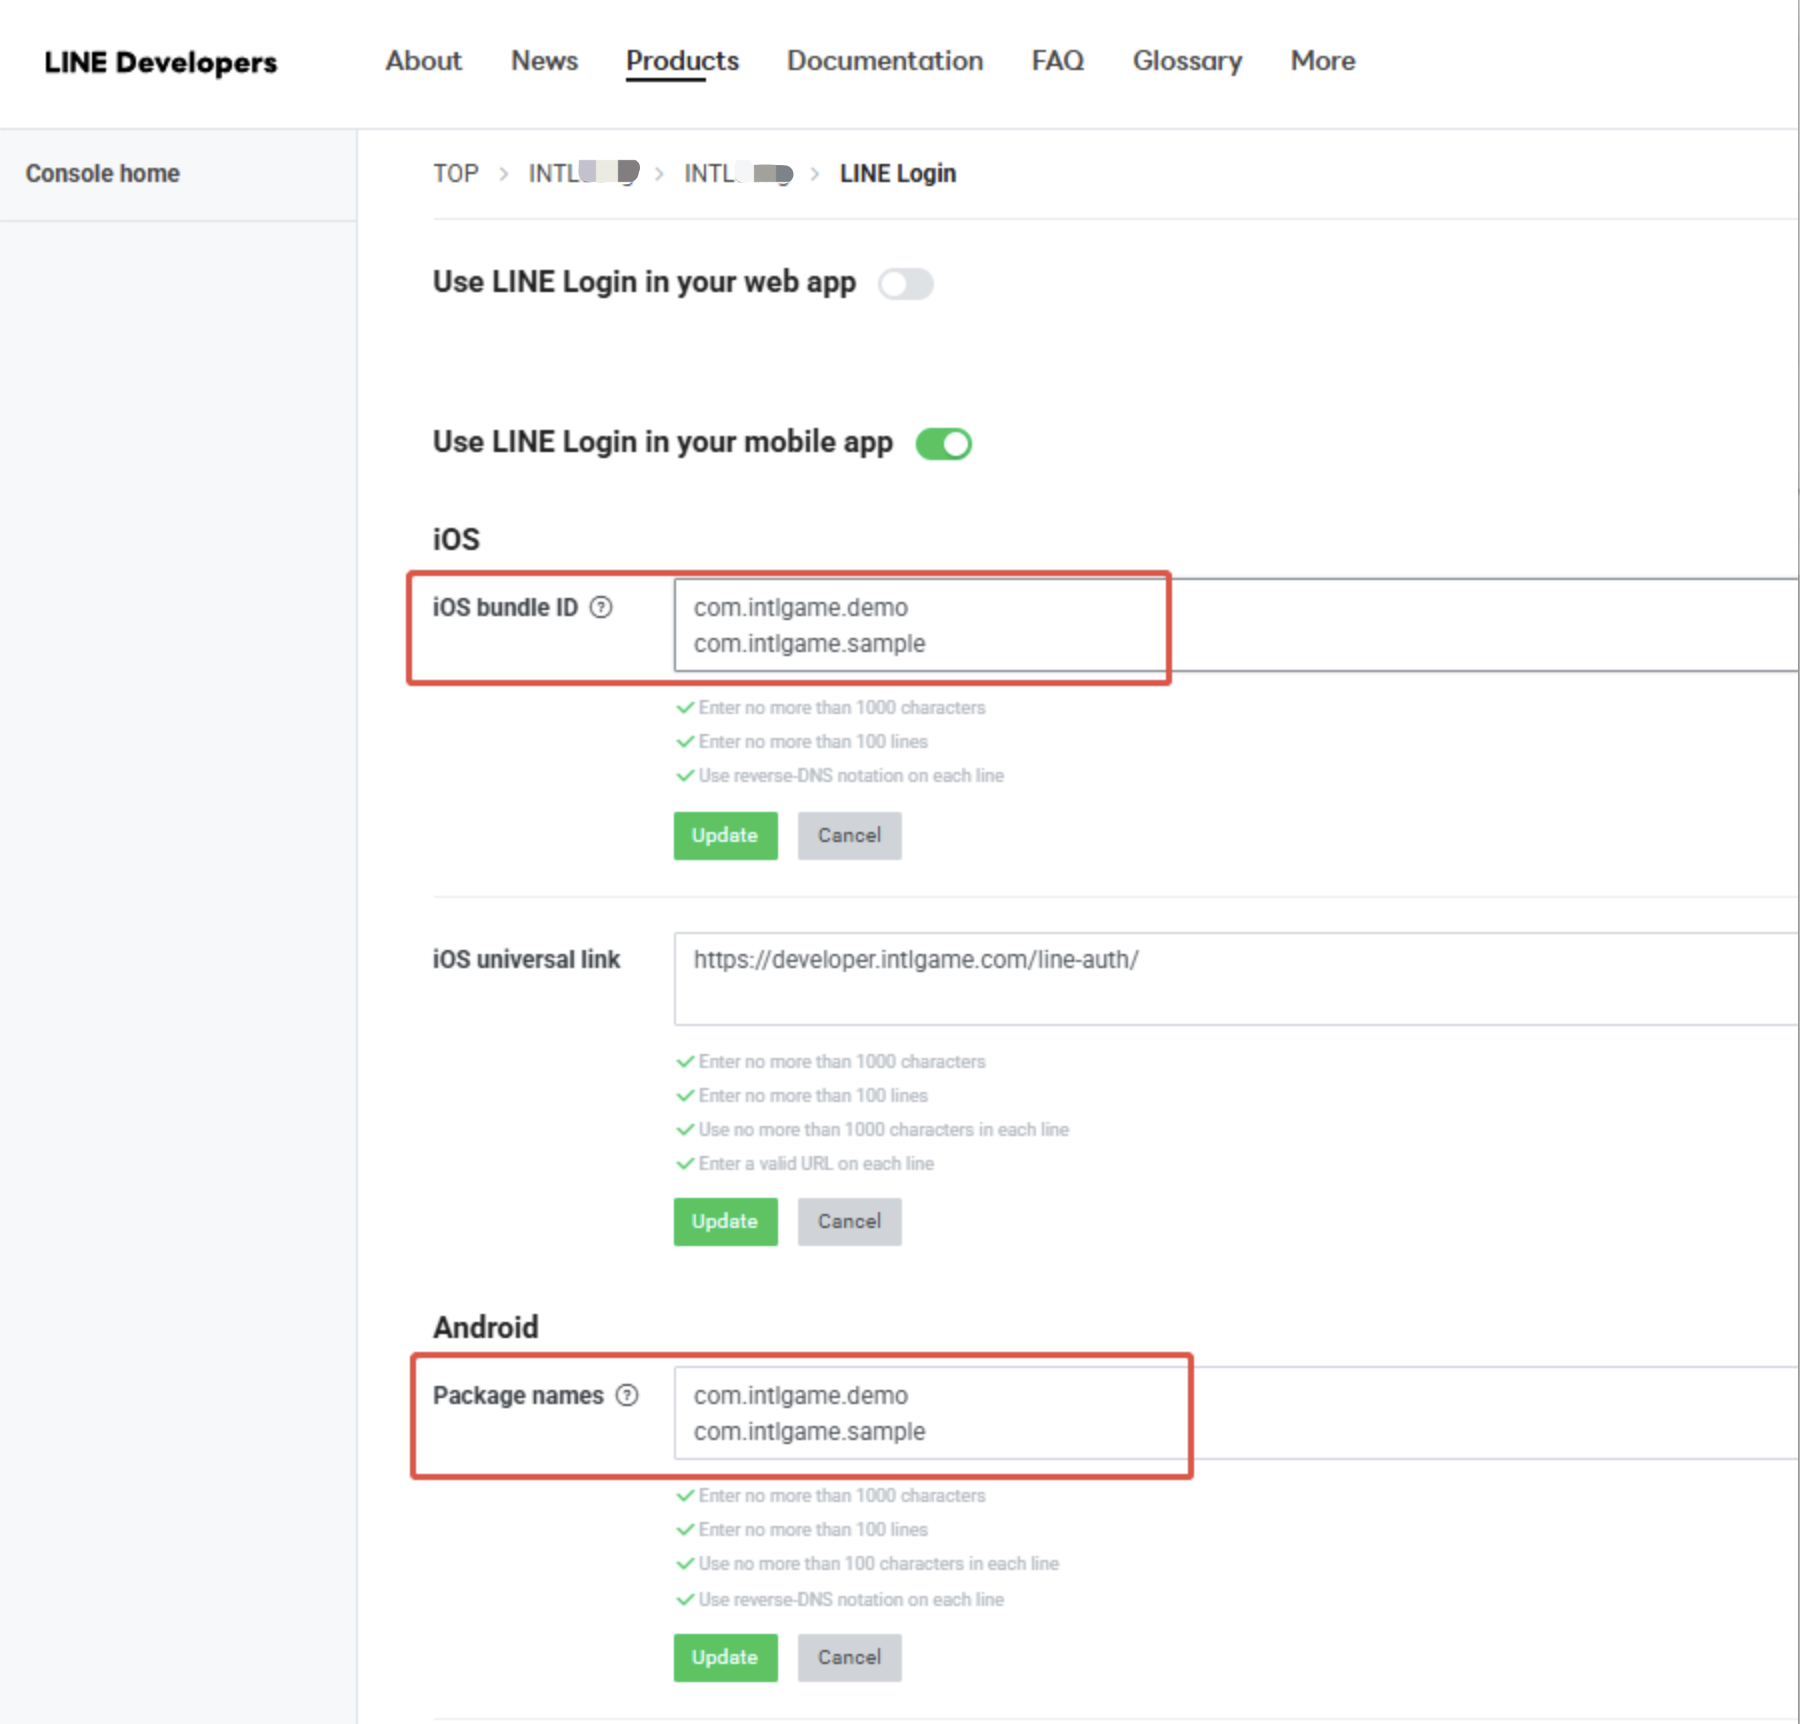
Task: Open the Glossary menu item
Action: point(1188,61)
